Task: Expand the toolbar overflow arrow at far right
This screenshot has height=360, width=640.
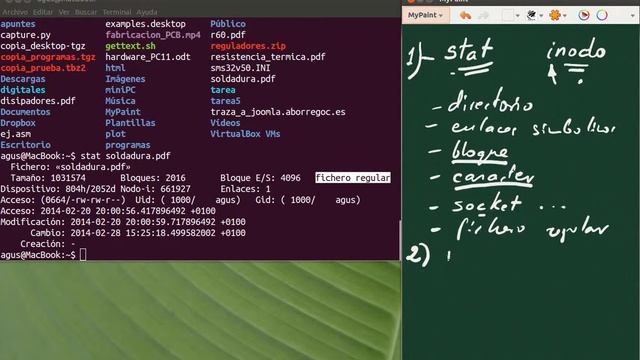Action: click(633, 16)
